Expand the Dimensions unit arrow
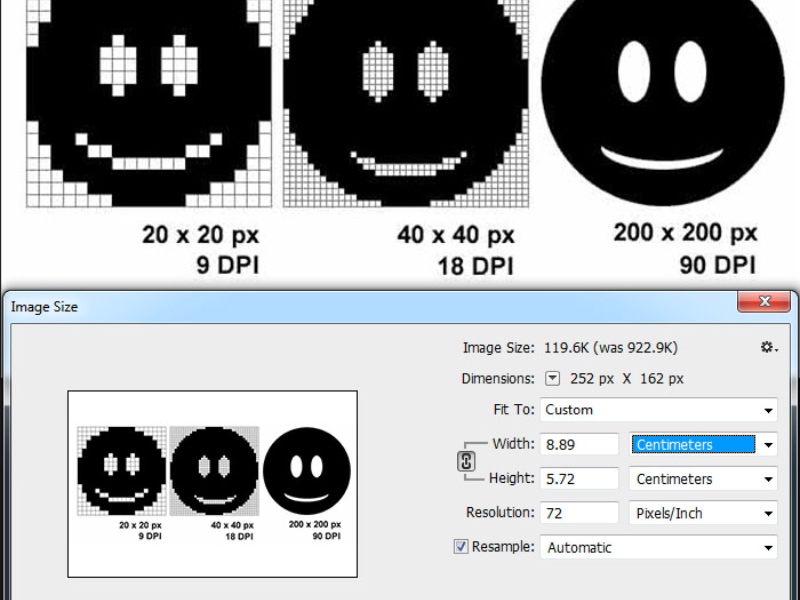800x600 pixels. [x=553, y=379]
